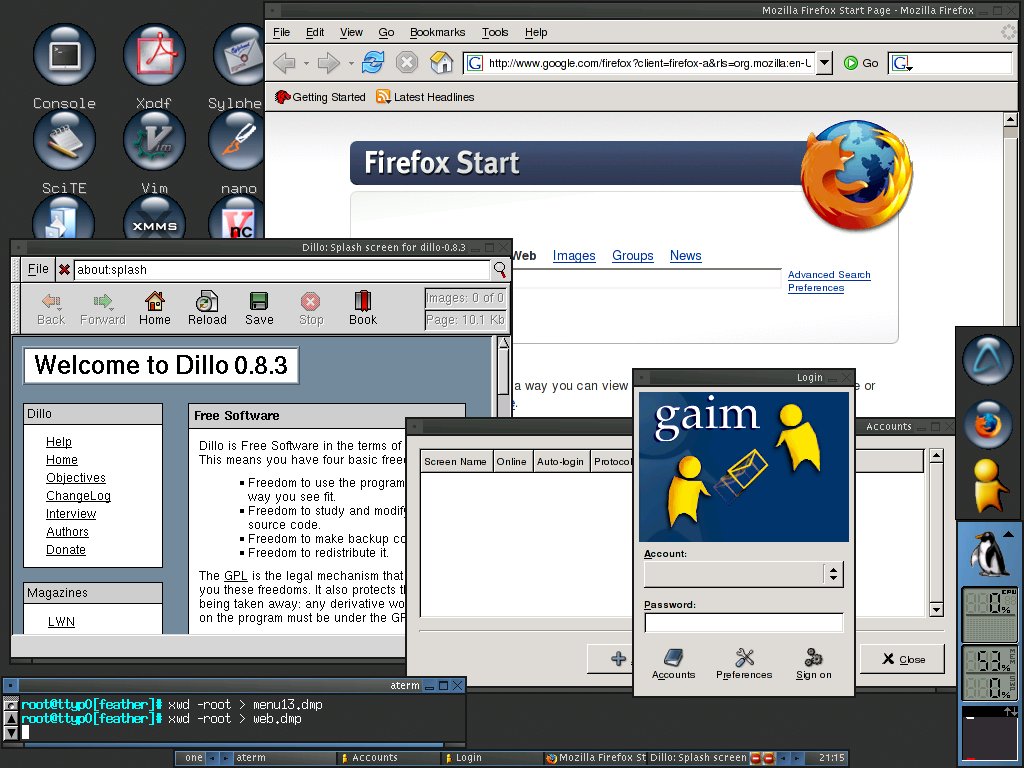Viewport: 1024px width, 768px height.
Task: Open Getting Started bookmark
Action: (x=320, y=97)
